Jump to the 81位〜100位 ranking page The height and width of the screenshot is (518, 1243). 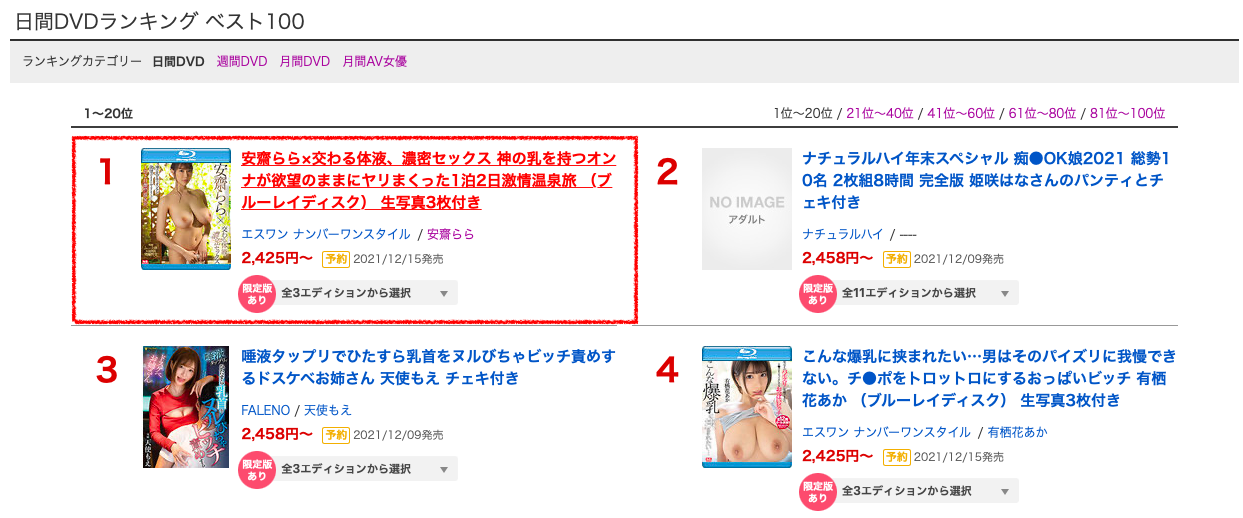pos(1127,114)
